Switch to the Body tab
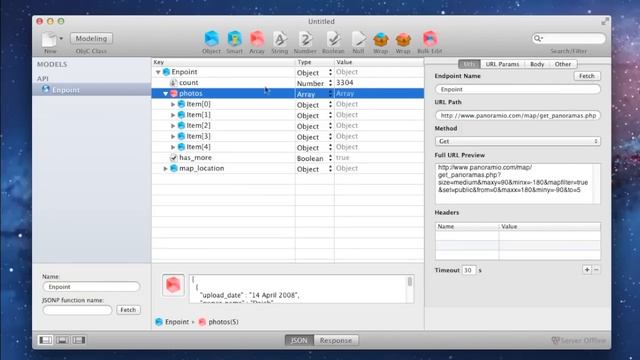Viewport: 640px width, 360px height. [537, 64]
